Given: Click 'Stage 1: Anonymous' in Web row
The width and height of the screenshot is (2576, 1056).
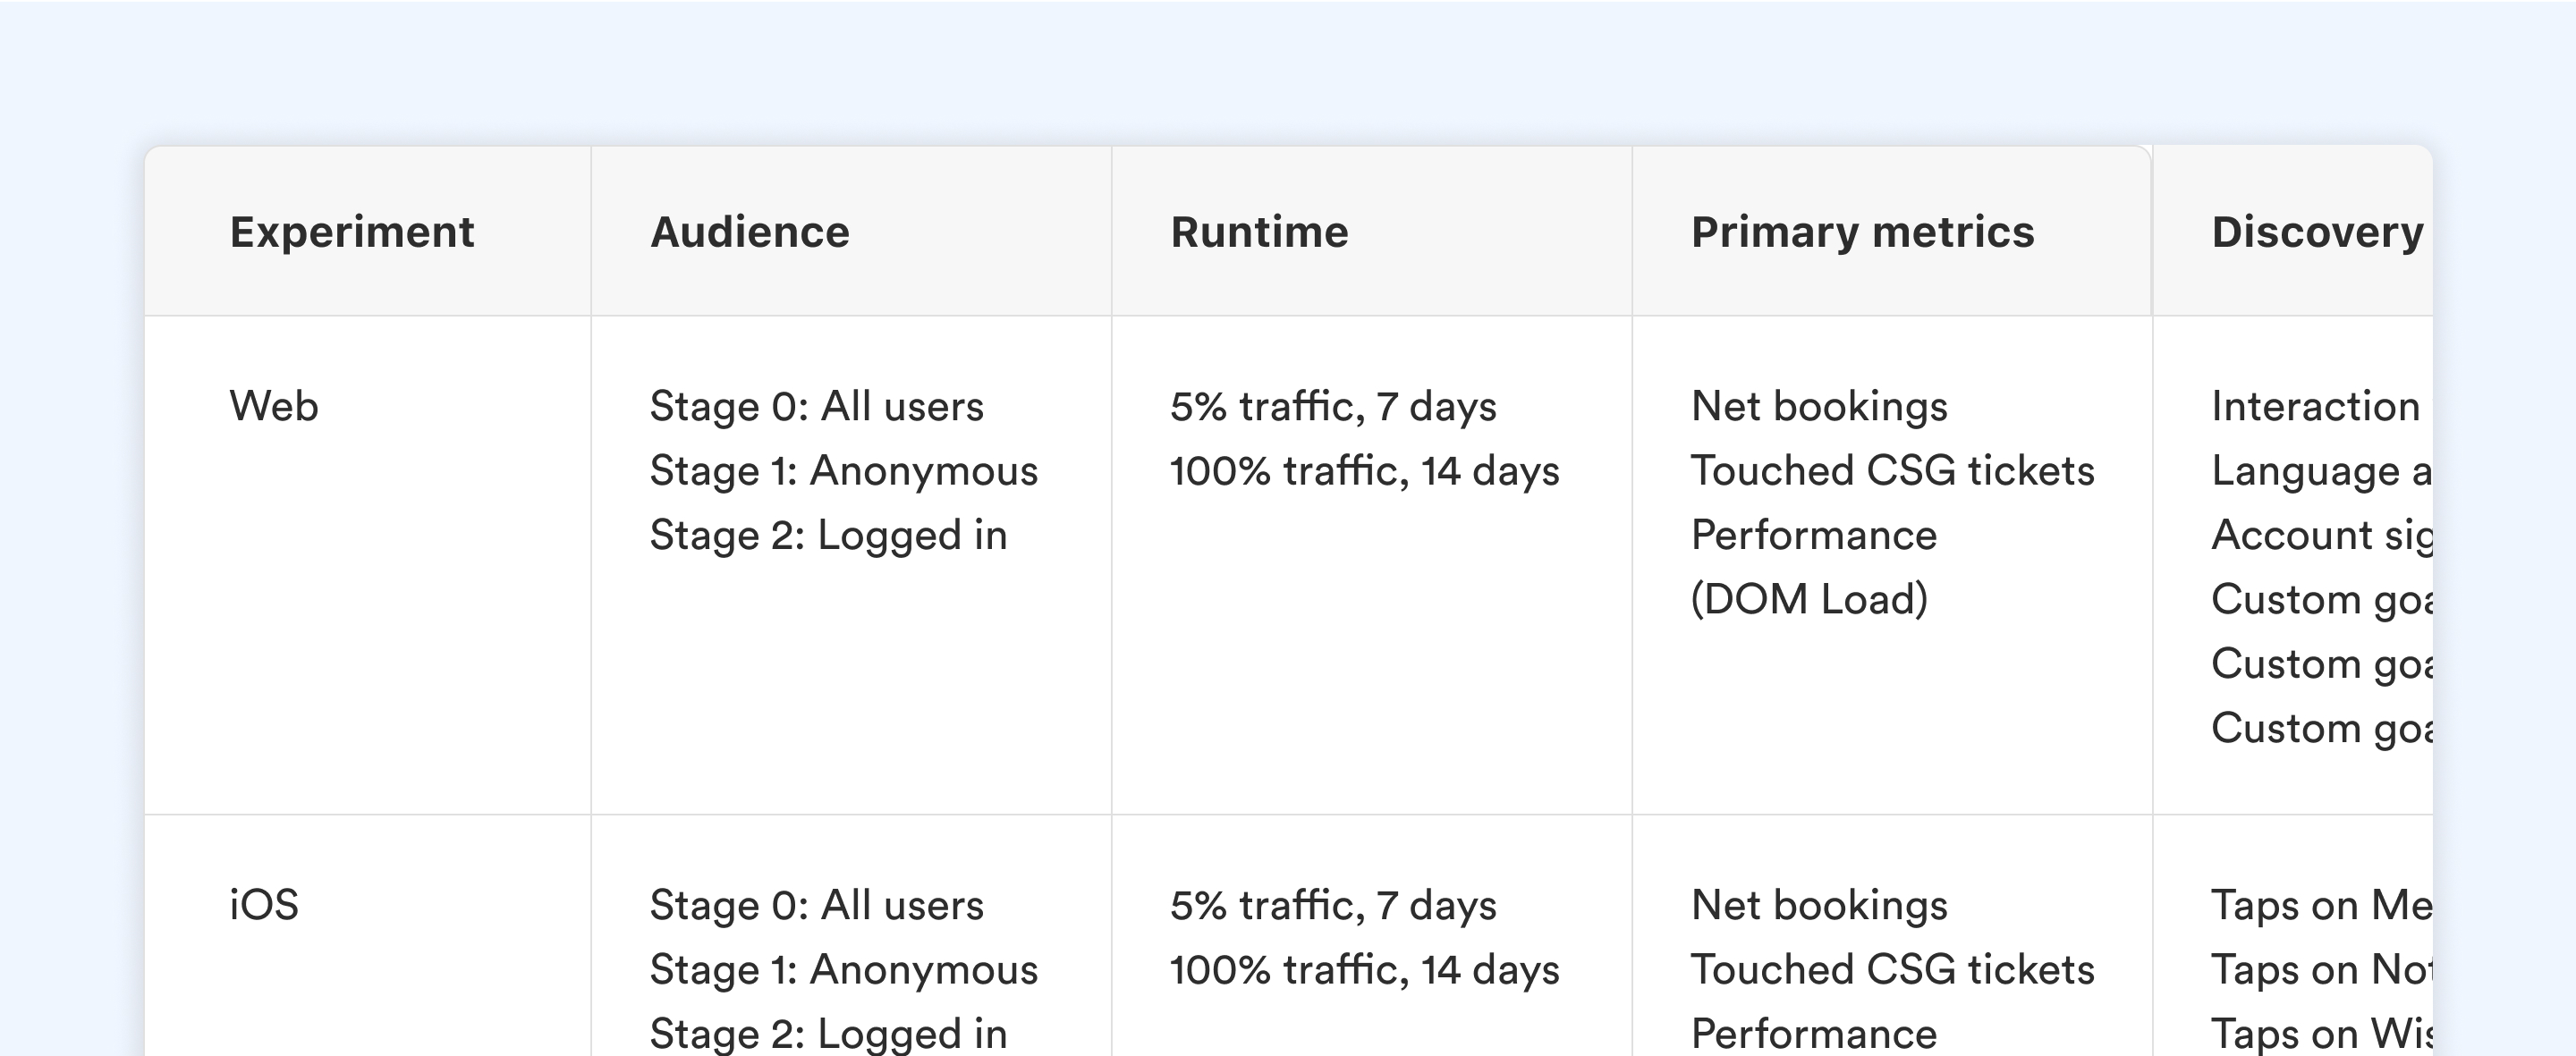Looking at the screenshot, I should pyautogui.click(x=844, y=471).
